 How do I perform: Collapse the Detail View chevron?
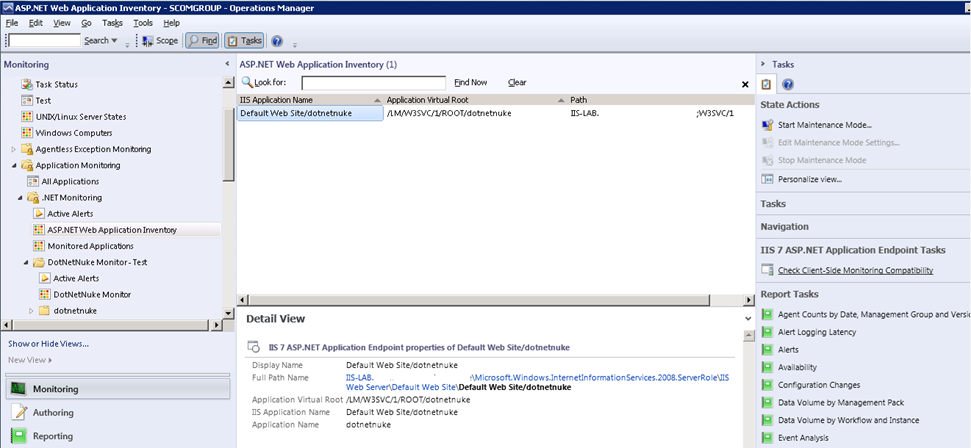pos(747,318)
